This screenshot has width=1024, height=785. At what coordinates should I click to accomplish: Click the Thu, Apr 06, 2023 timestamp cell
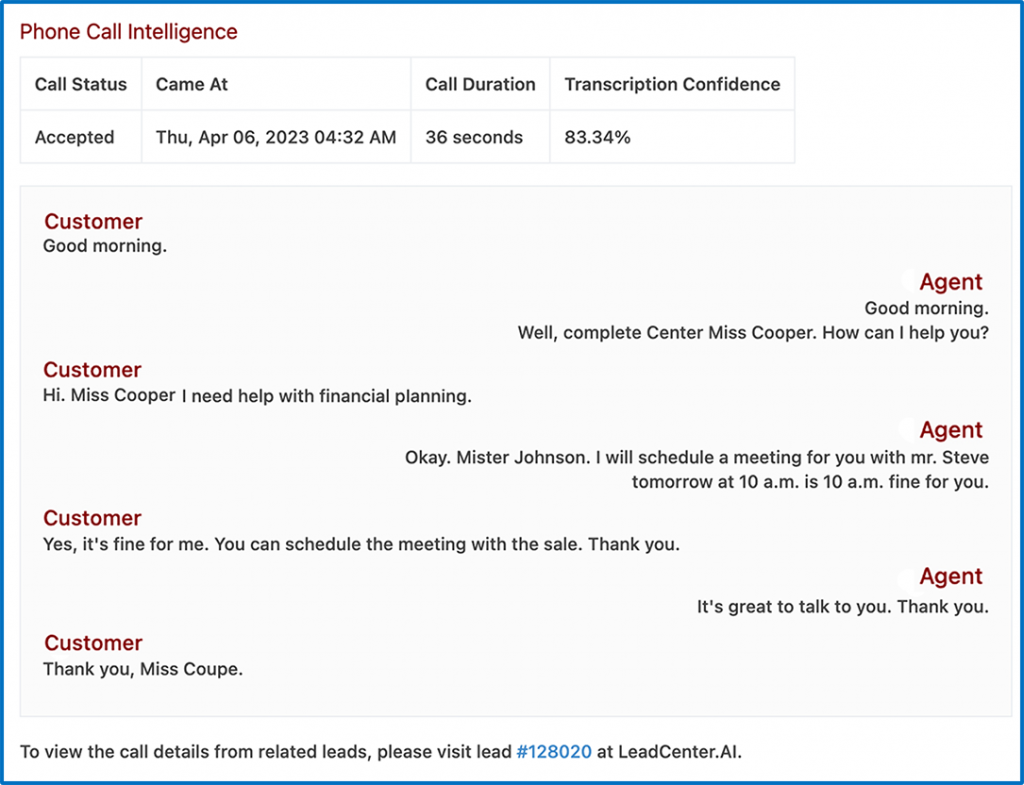tap(276, 137)
